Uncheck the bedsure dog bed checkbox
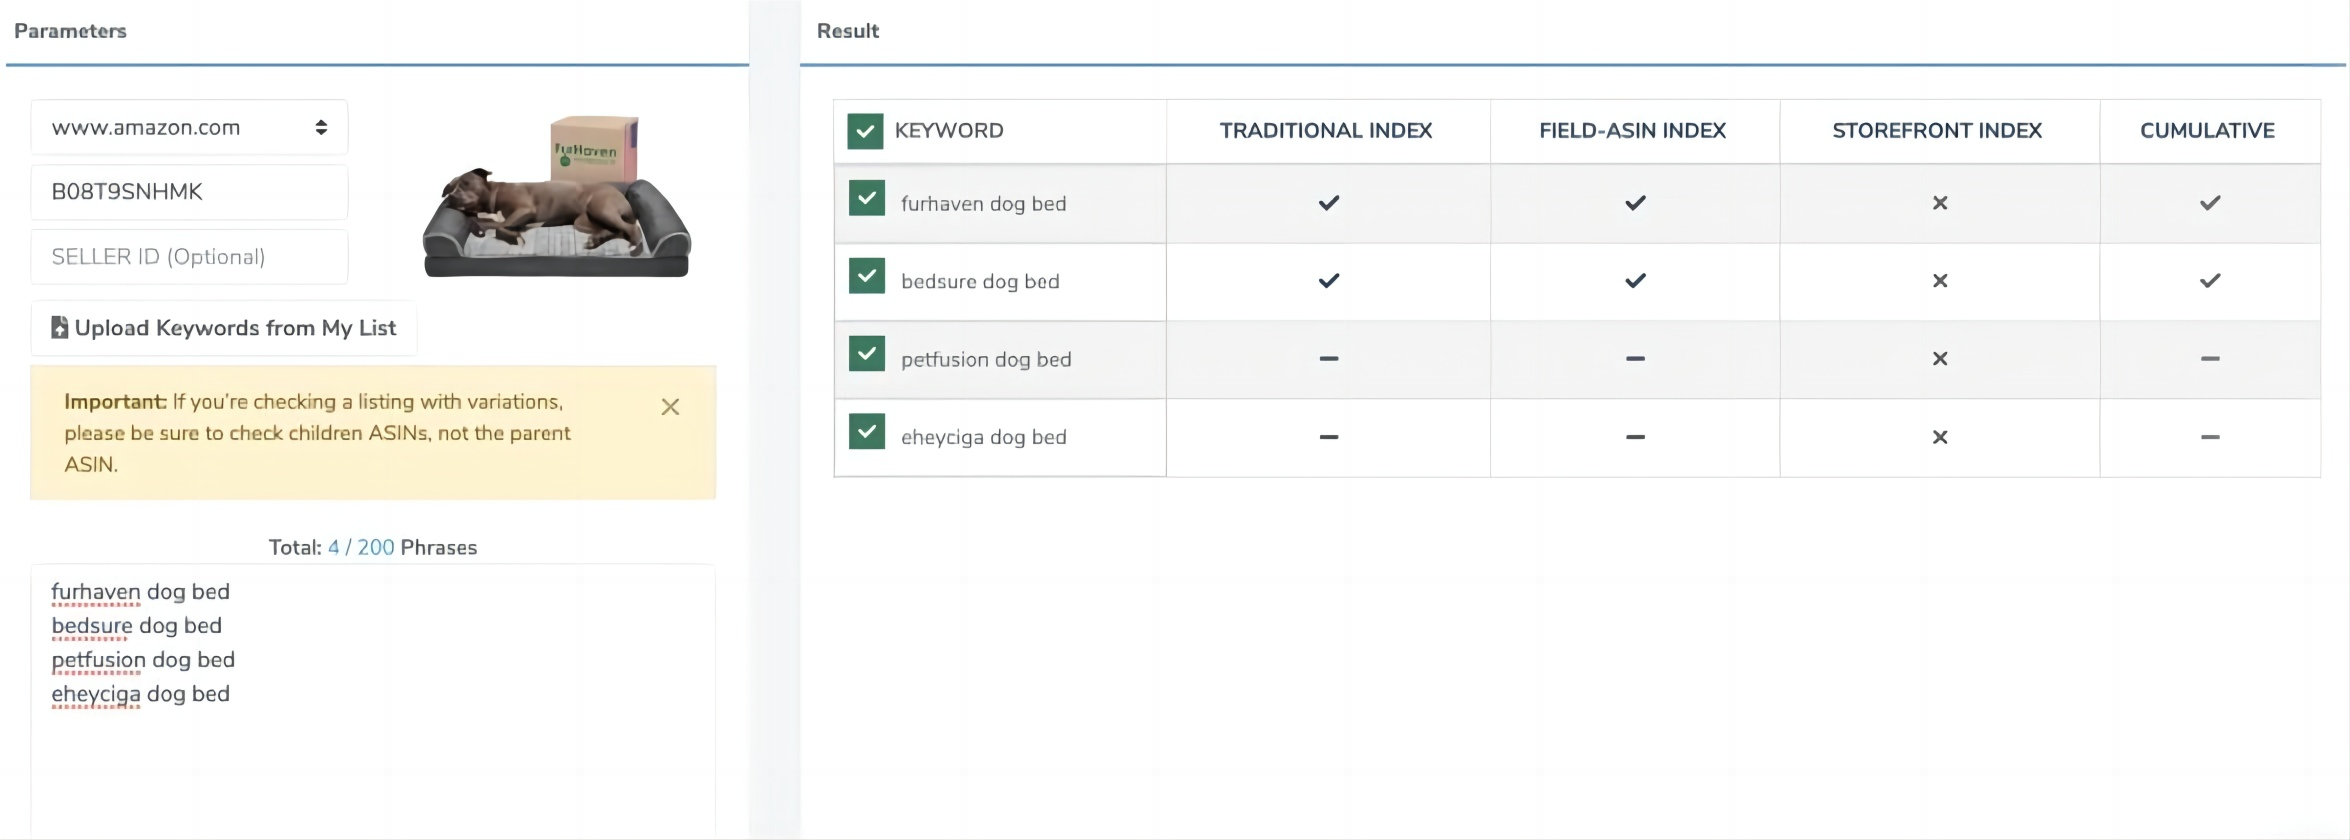 click(867, 276)
